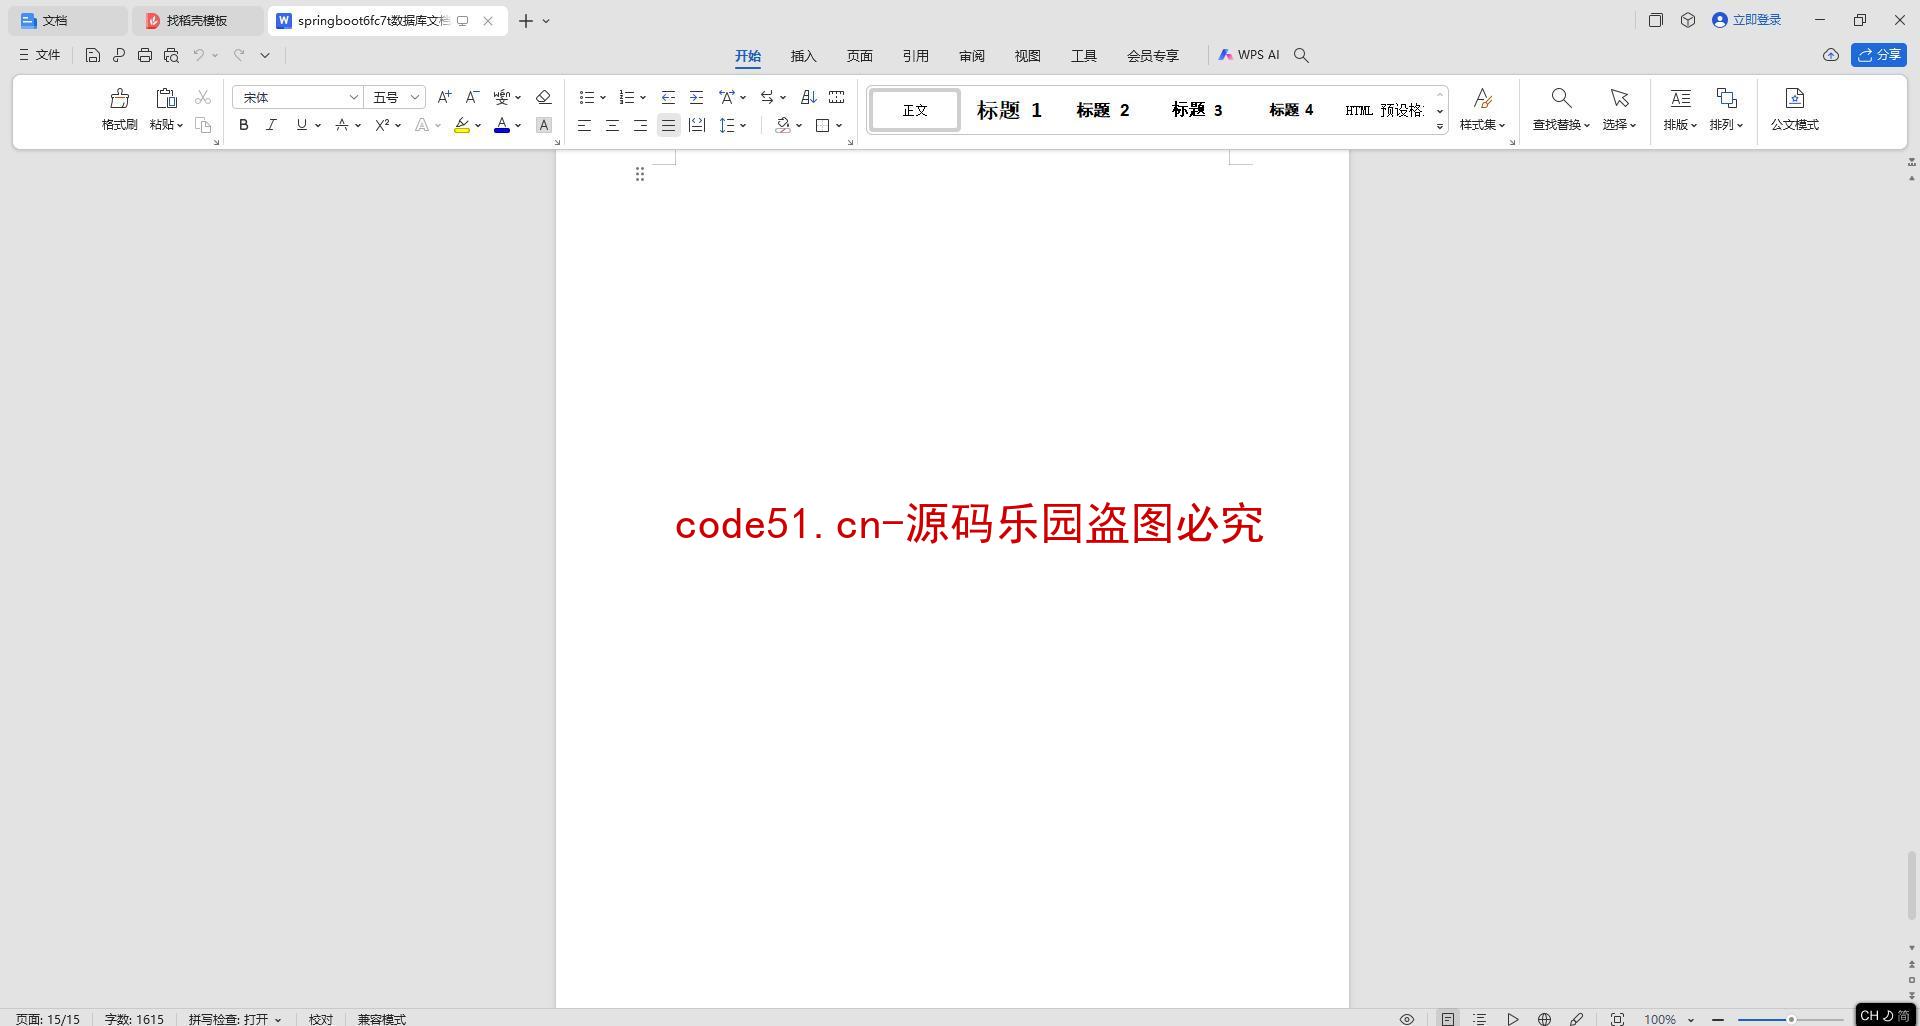1920x1026 pixels.
Task: Open Official Document mode (公文模式)
Action: (x=1794, y=110)
